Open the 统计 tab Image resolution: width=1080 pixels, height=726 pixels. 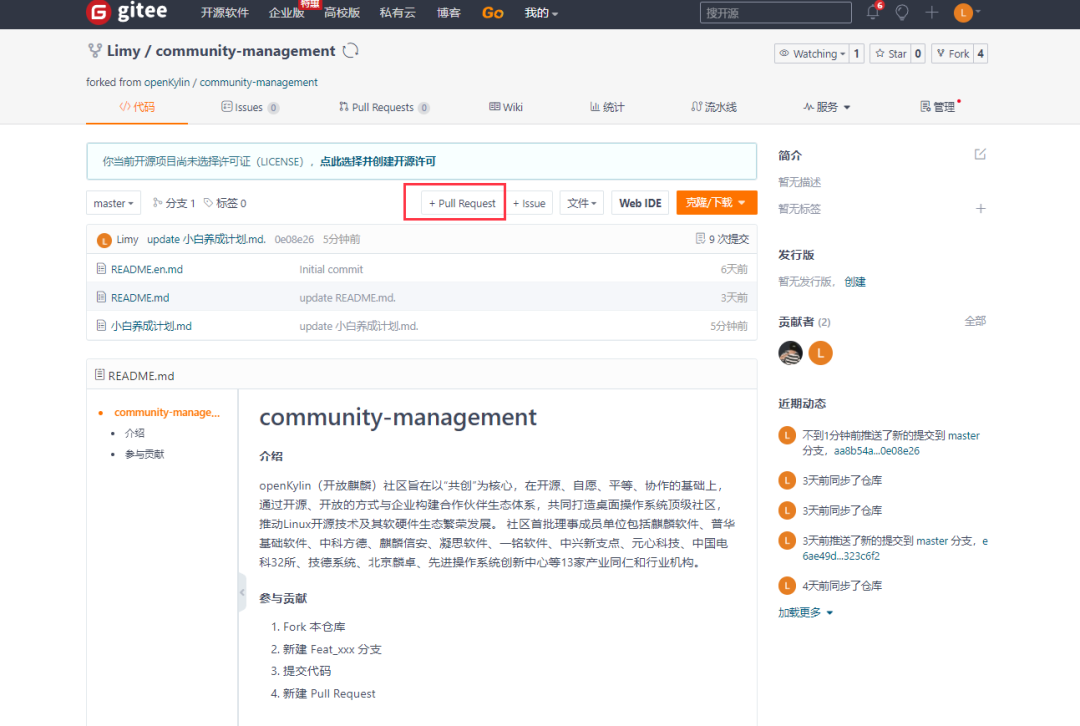tap(607, 107)
